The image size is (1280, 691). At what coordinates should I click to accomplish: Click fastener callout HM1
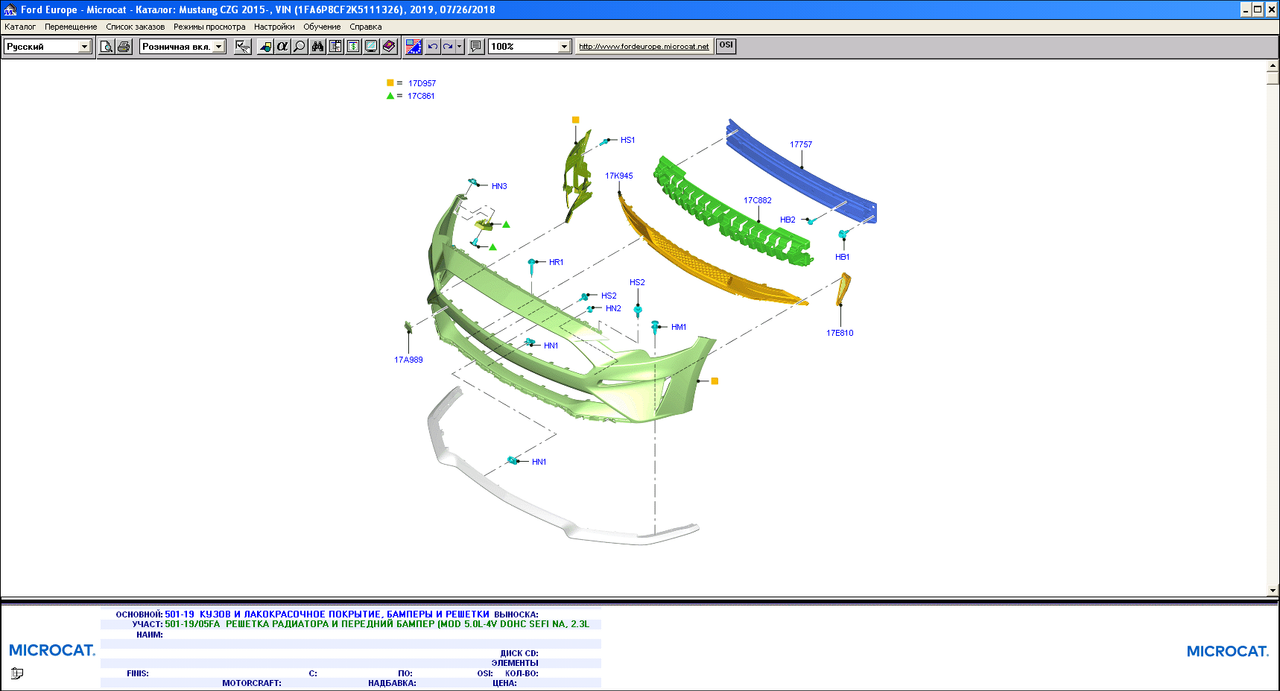coord(679,327)
